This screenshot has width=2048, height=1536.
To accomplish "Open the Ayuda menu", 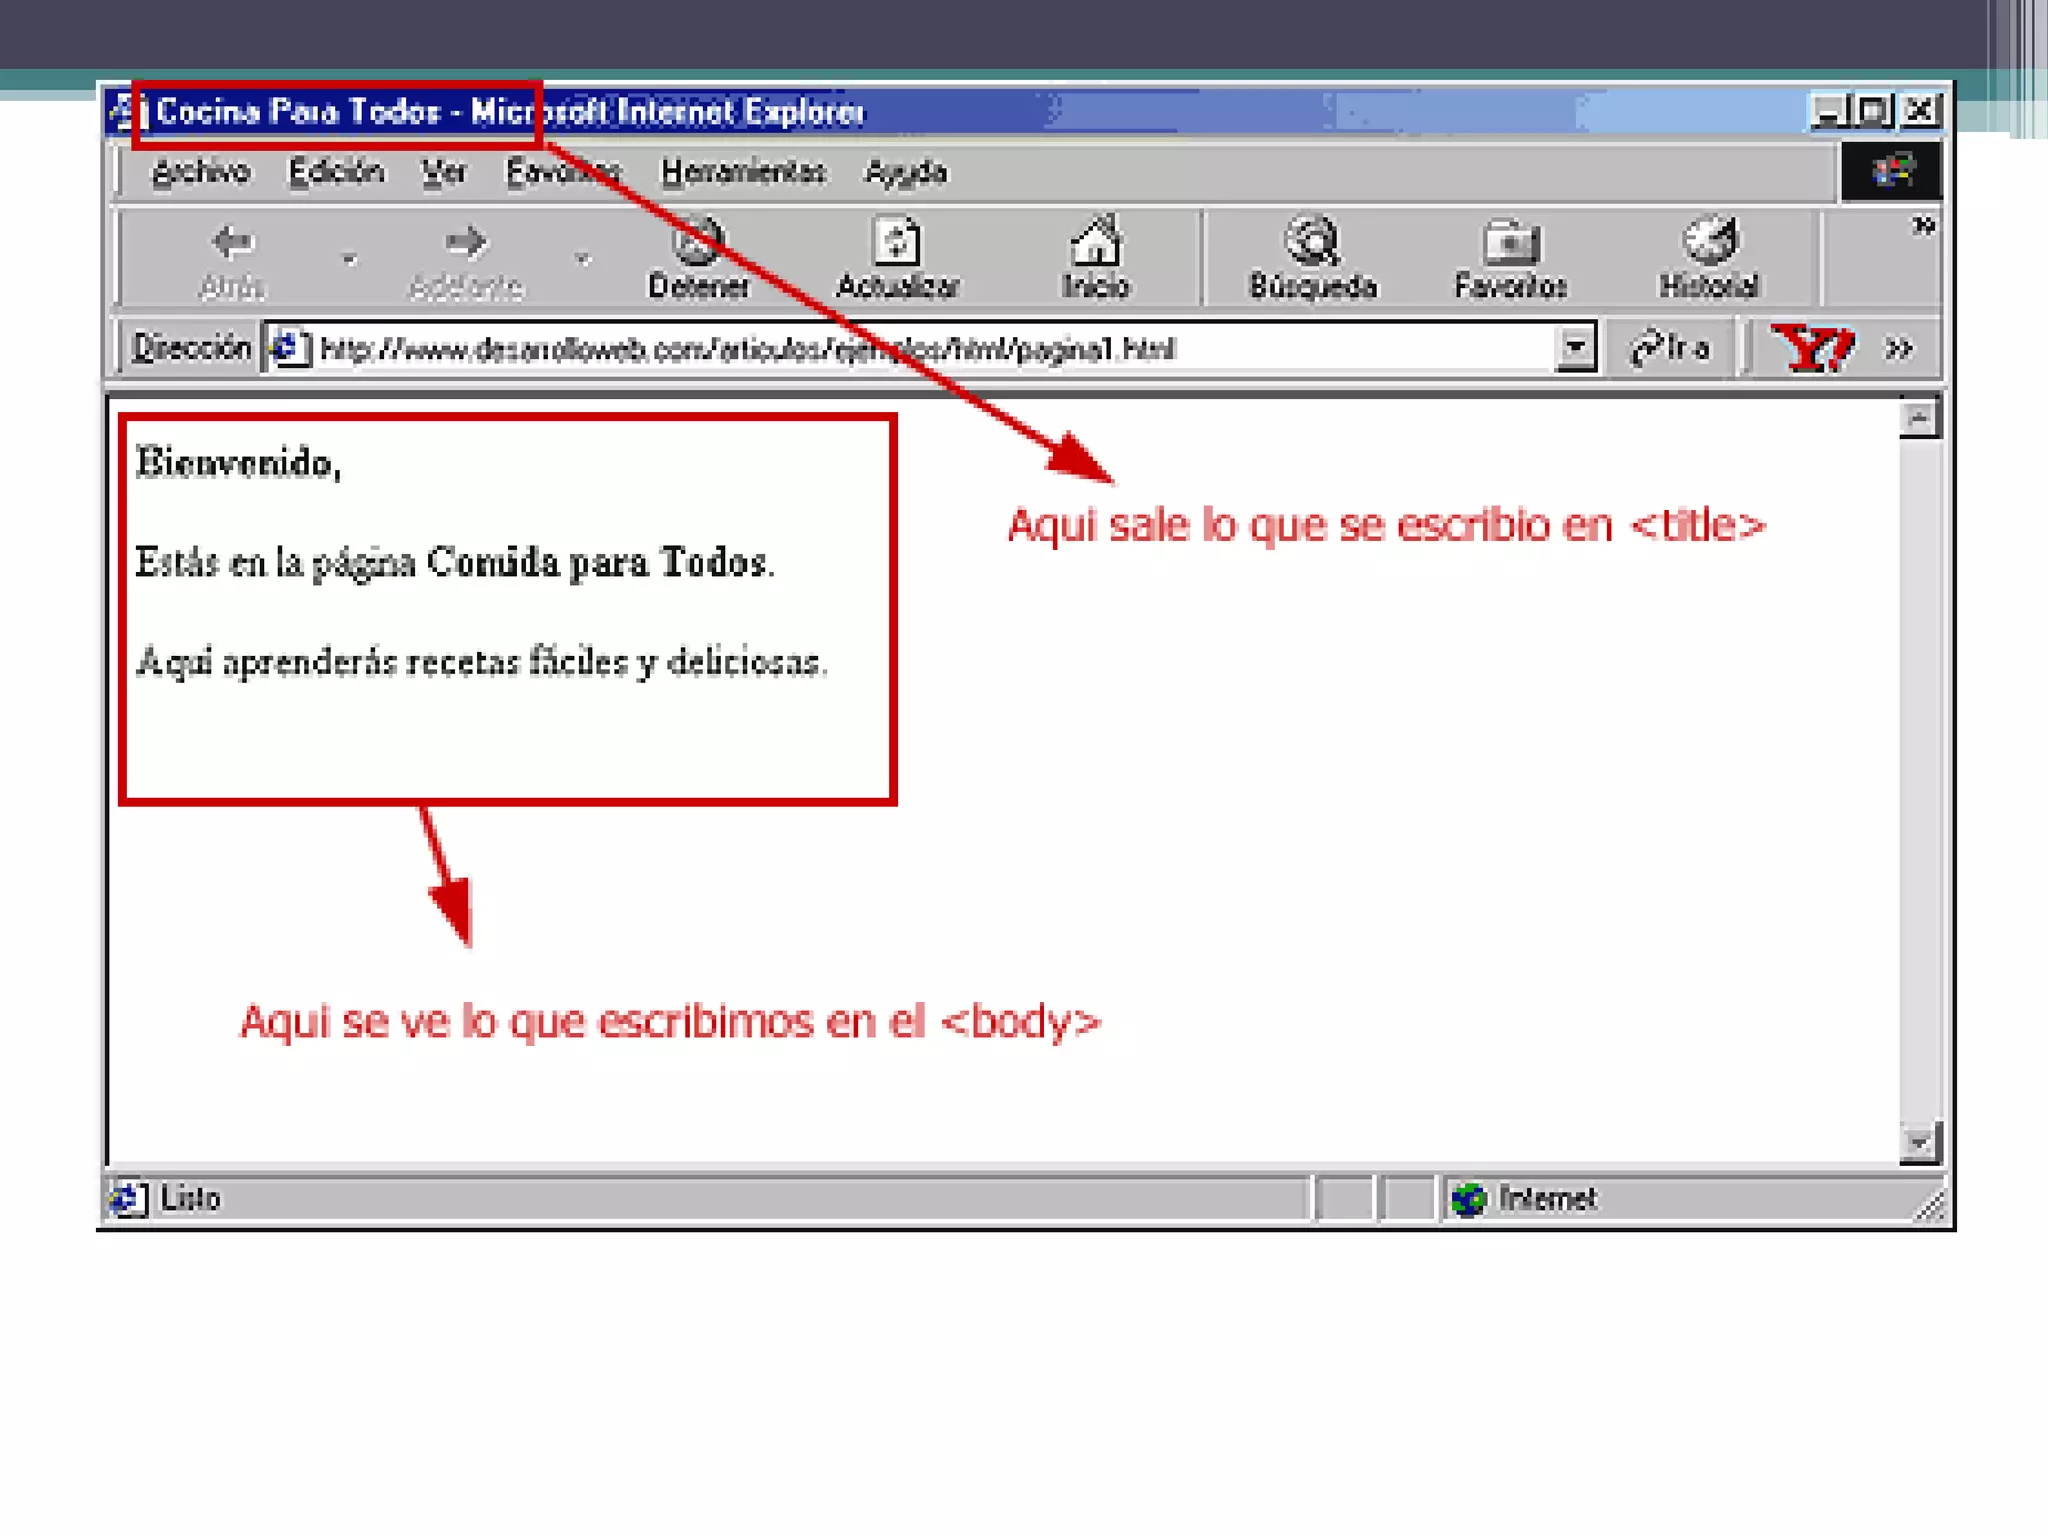I will tap(905, 173).
